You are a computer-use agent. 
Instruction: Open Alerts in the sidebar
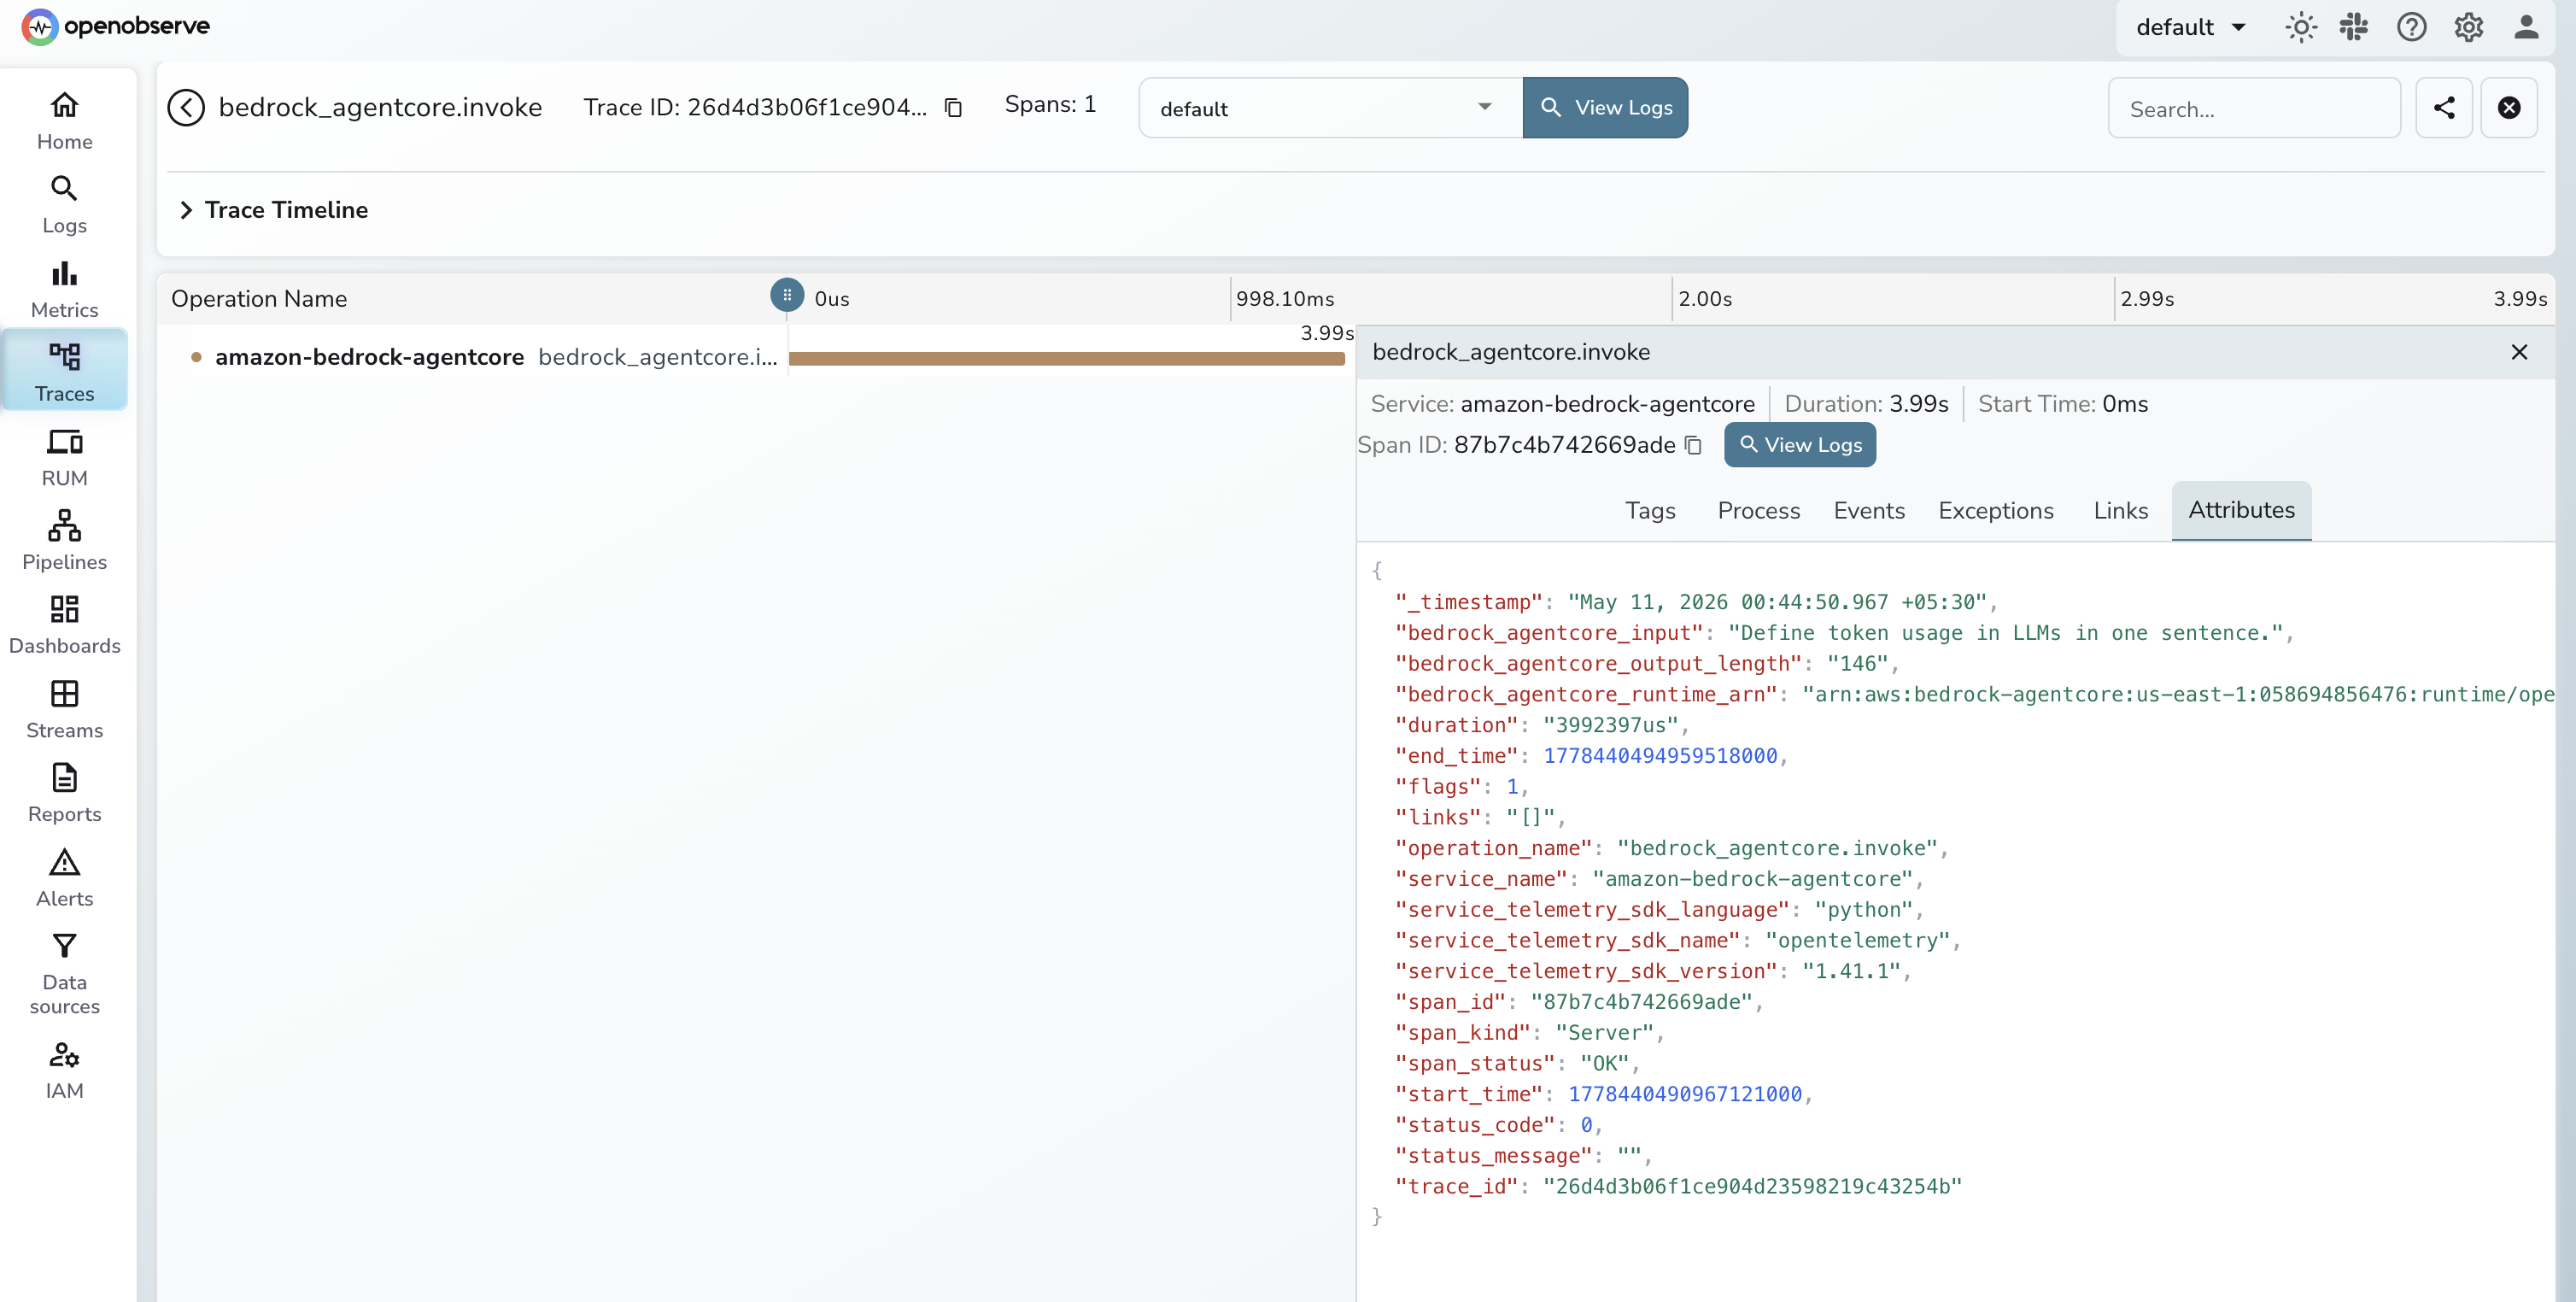(x=64, y=878)
